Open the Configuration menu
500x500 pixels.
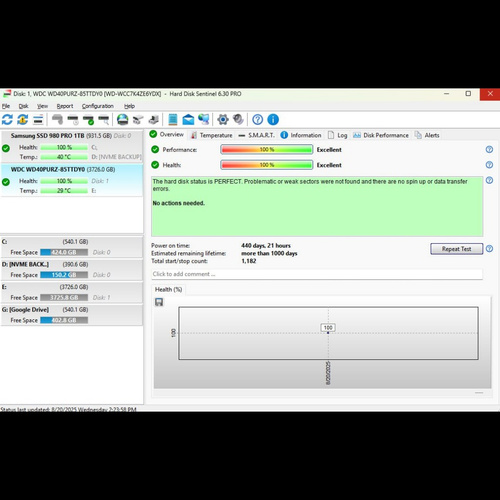click(98, 106)
